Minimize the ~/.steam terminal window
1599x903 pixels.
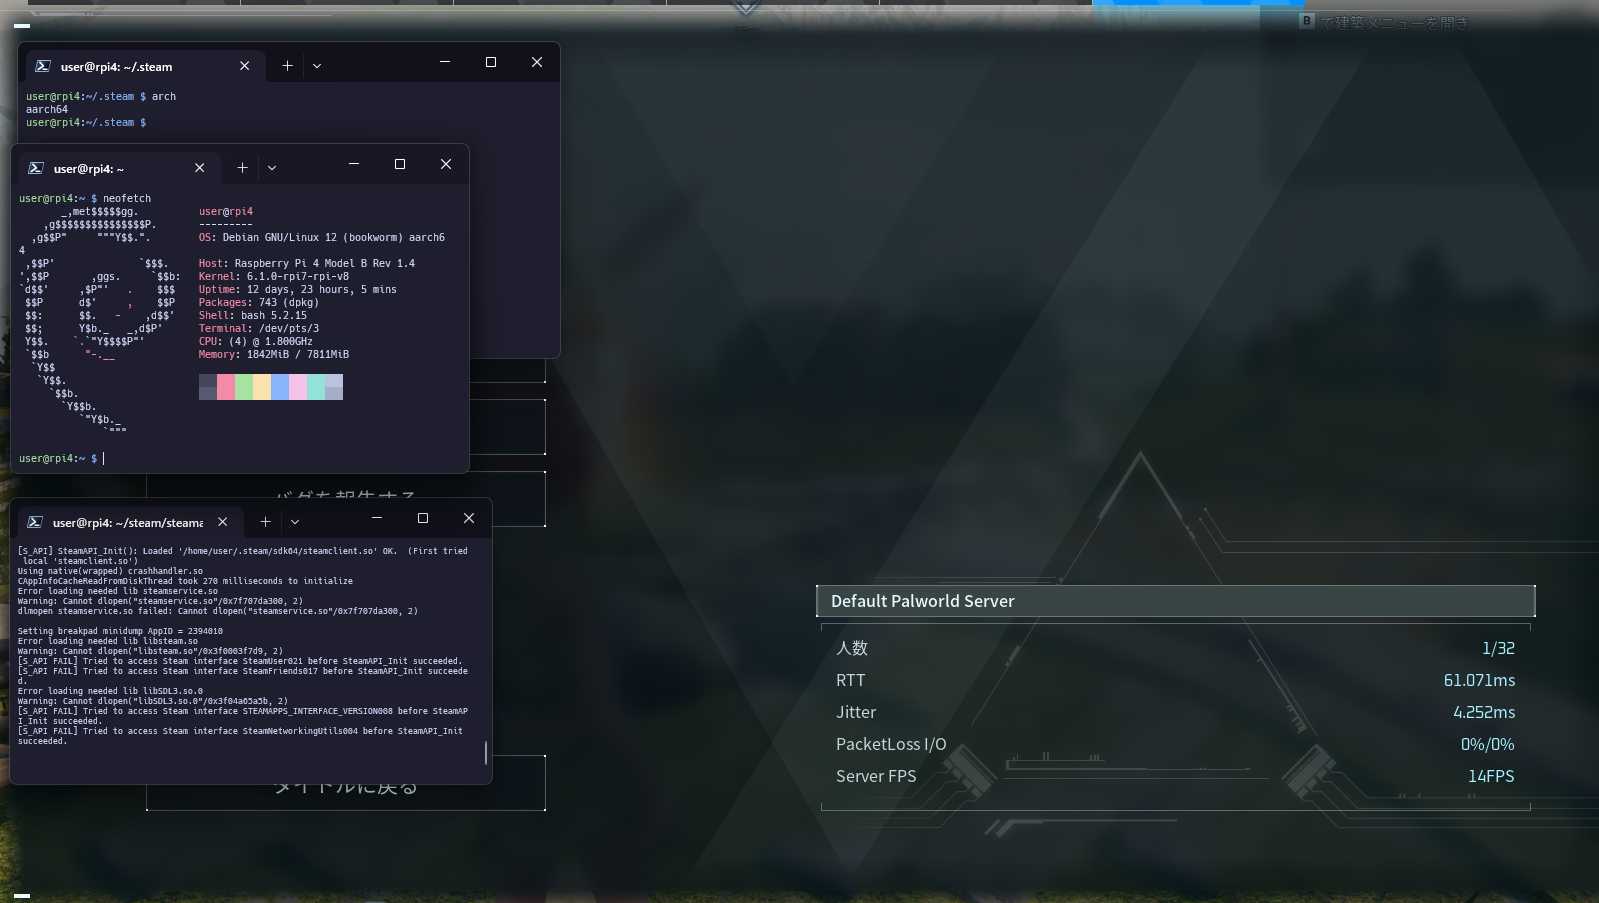tap(445, 62)
